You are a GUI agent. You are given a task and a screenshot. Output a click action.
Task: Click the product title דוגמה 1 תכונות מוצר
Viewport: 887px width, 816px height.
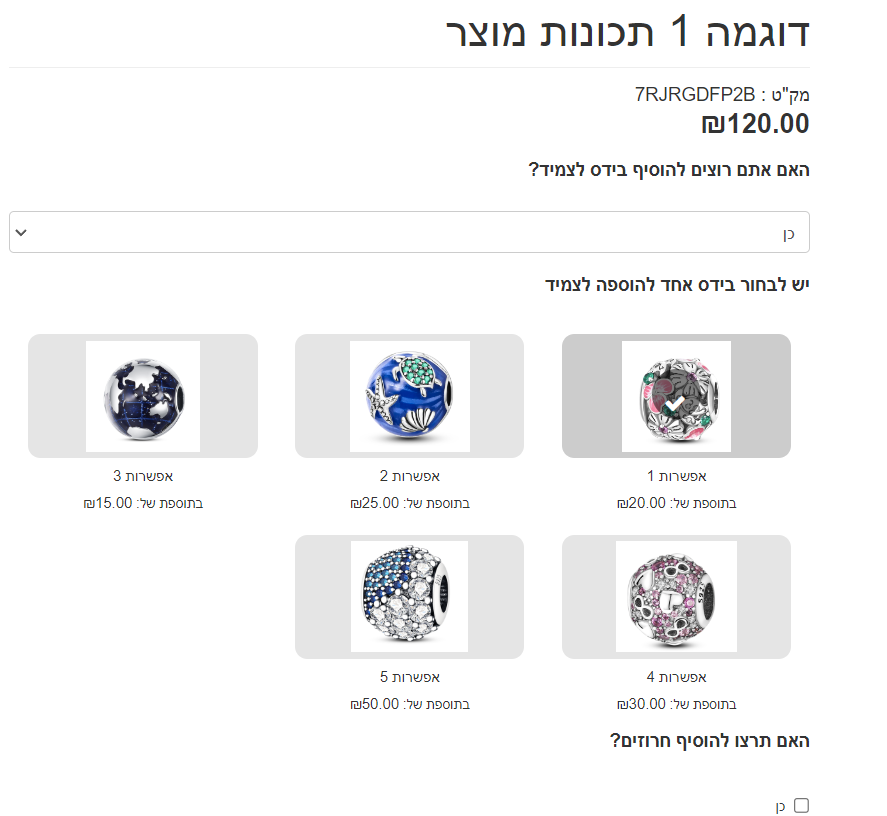point(628,31)
